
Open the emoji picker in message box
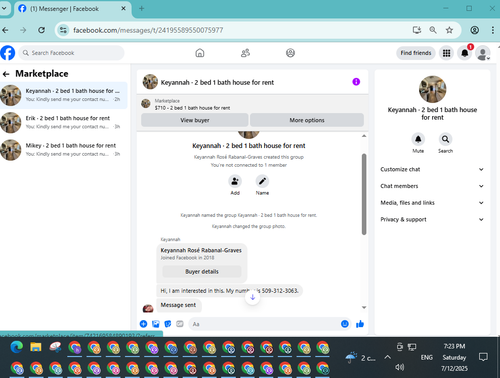[345, 324]
